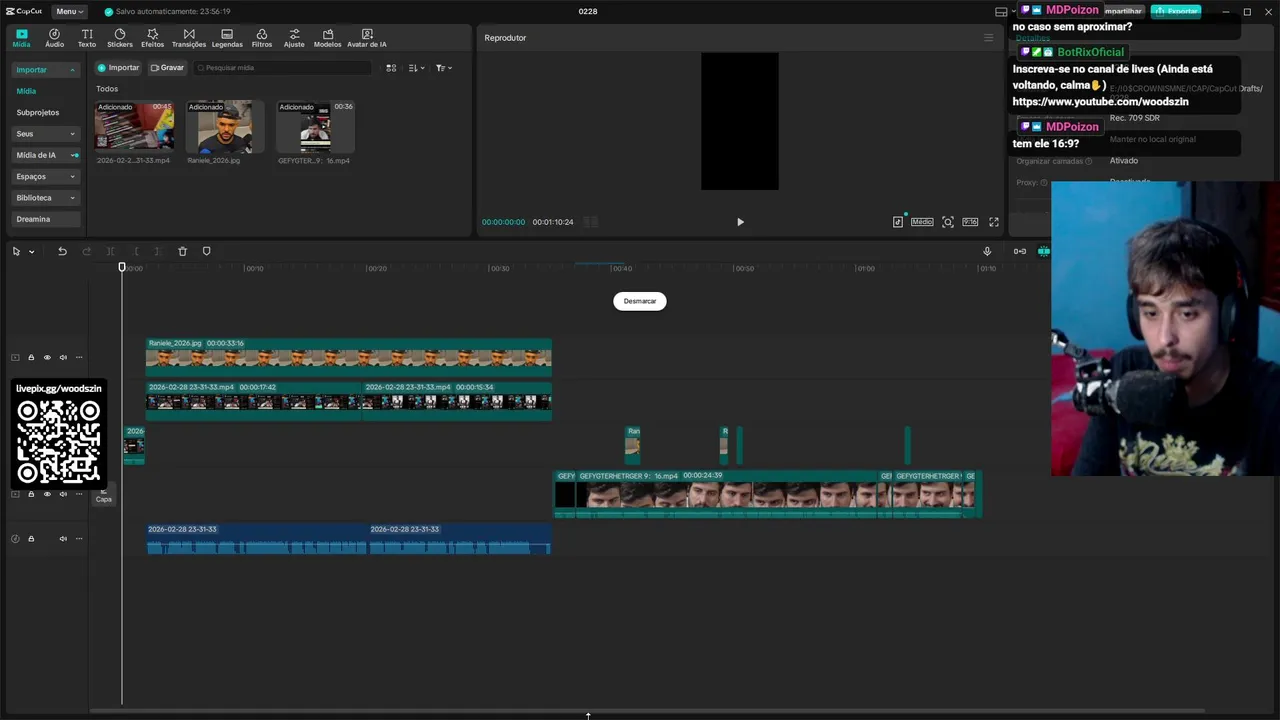The image size is (1280, 720).
Task: Delete the selected clip with trash icon
Action: click(182, 251)
